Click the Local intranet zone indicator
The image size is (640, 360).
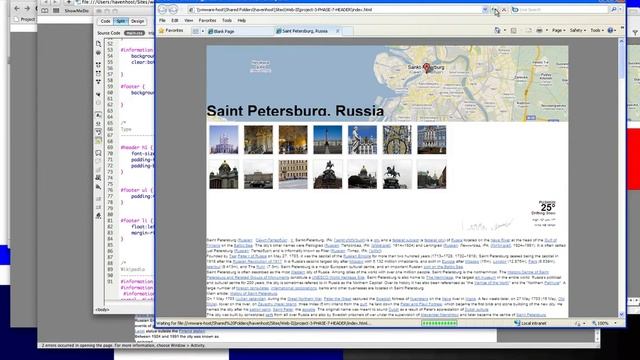point(530,323)
